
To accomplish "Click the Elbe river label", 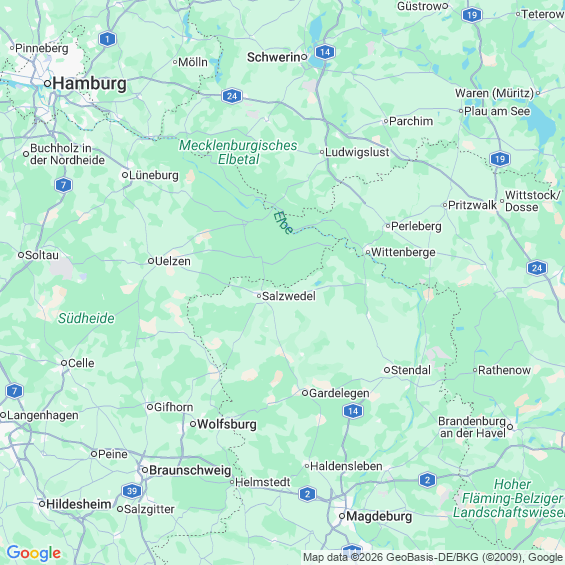I will pyautogui.click(x=283, y=223).
